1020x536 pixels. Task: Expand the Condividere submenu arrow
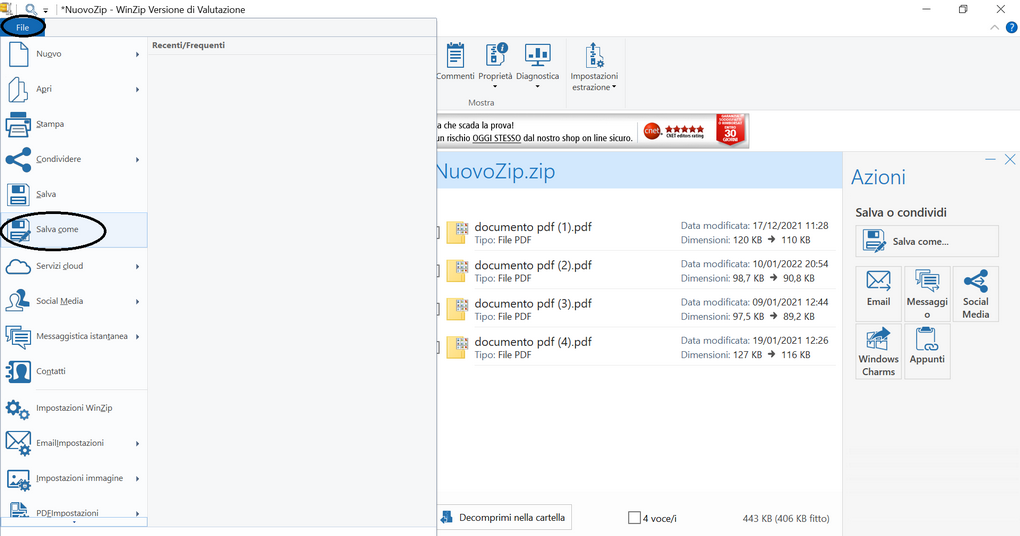pyautogui.click(x=137, y=160)
